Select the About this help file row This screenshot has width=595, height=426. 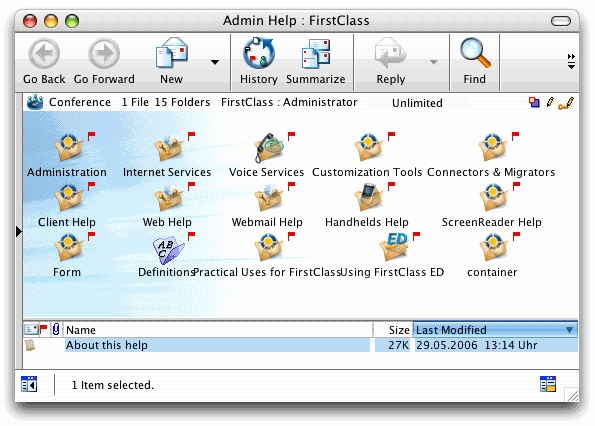[301, 345]
